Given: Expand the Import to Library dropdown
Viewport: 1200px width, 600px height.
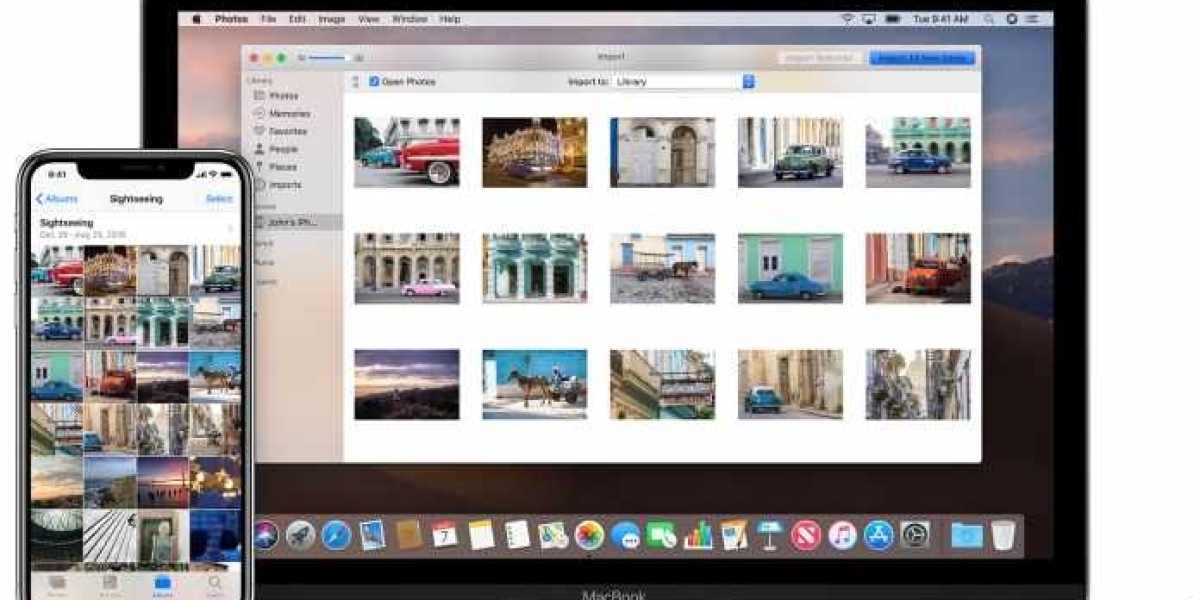Looking at the screenshot, I should [748, 82].
